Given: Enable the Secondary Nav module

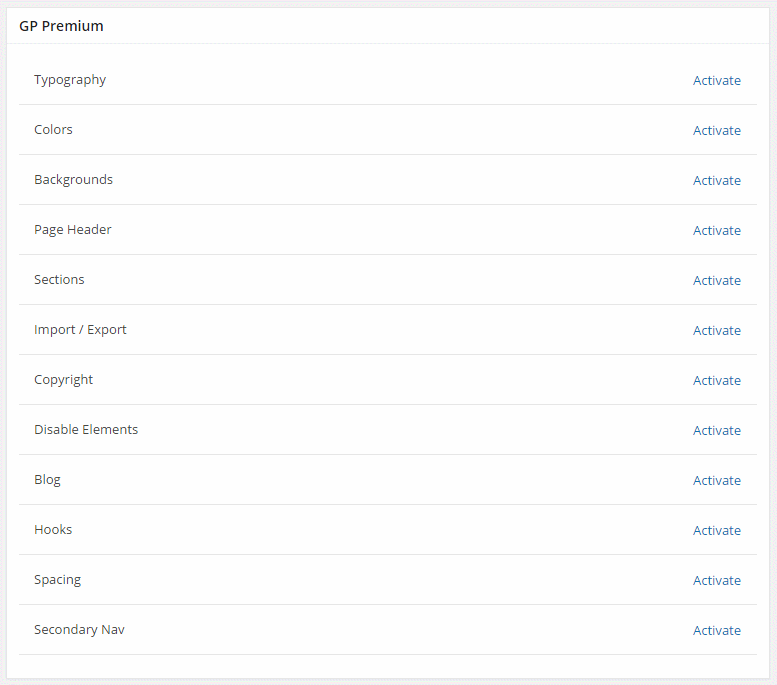Looking at the screenshot, I should 716,631.
